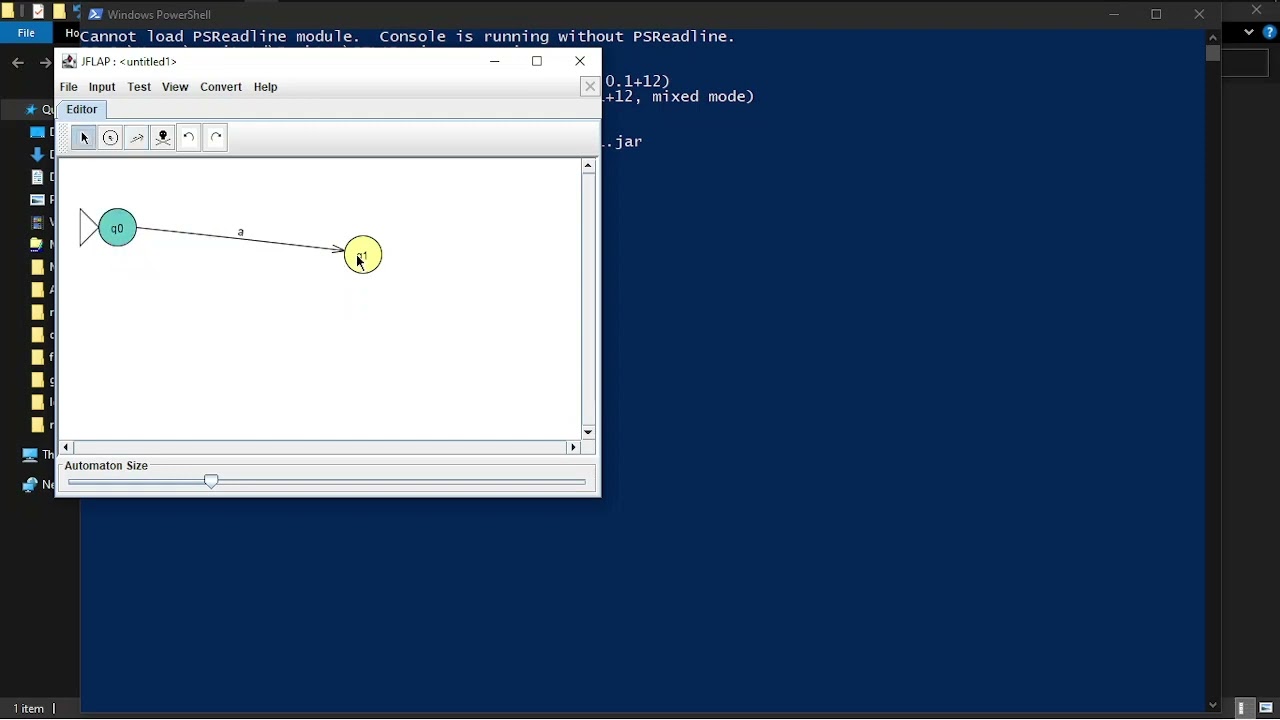Maximize the Windows PowerShell window
The width and height of the screenshot is (1280, 720).
click(1156, 14)
